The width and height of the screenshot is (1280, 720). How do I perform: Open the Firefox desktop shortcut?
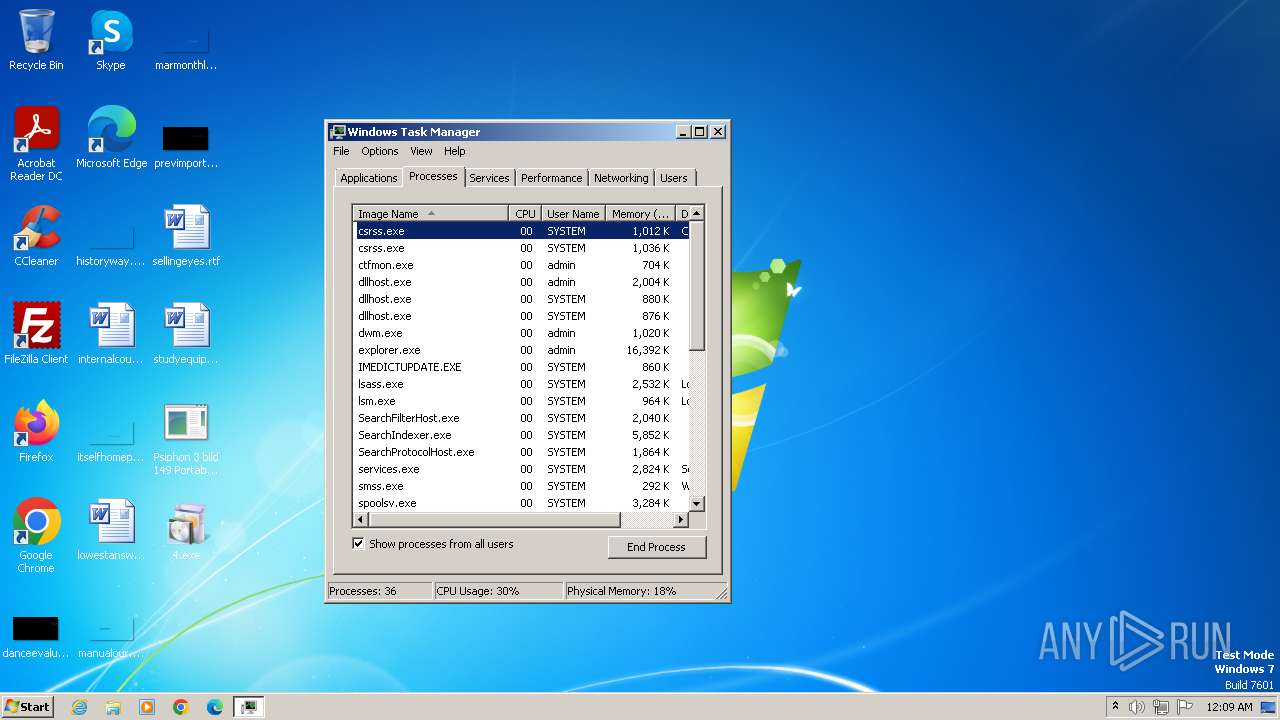(x=36, y=431)
